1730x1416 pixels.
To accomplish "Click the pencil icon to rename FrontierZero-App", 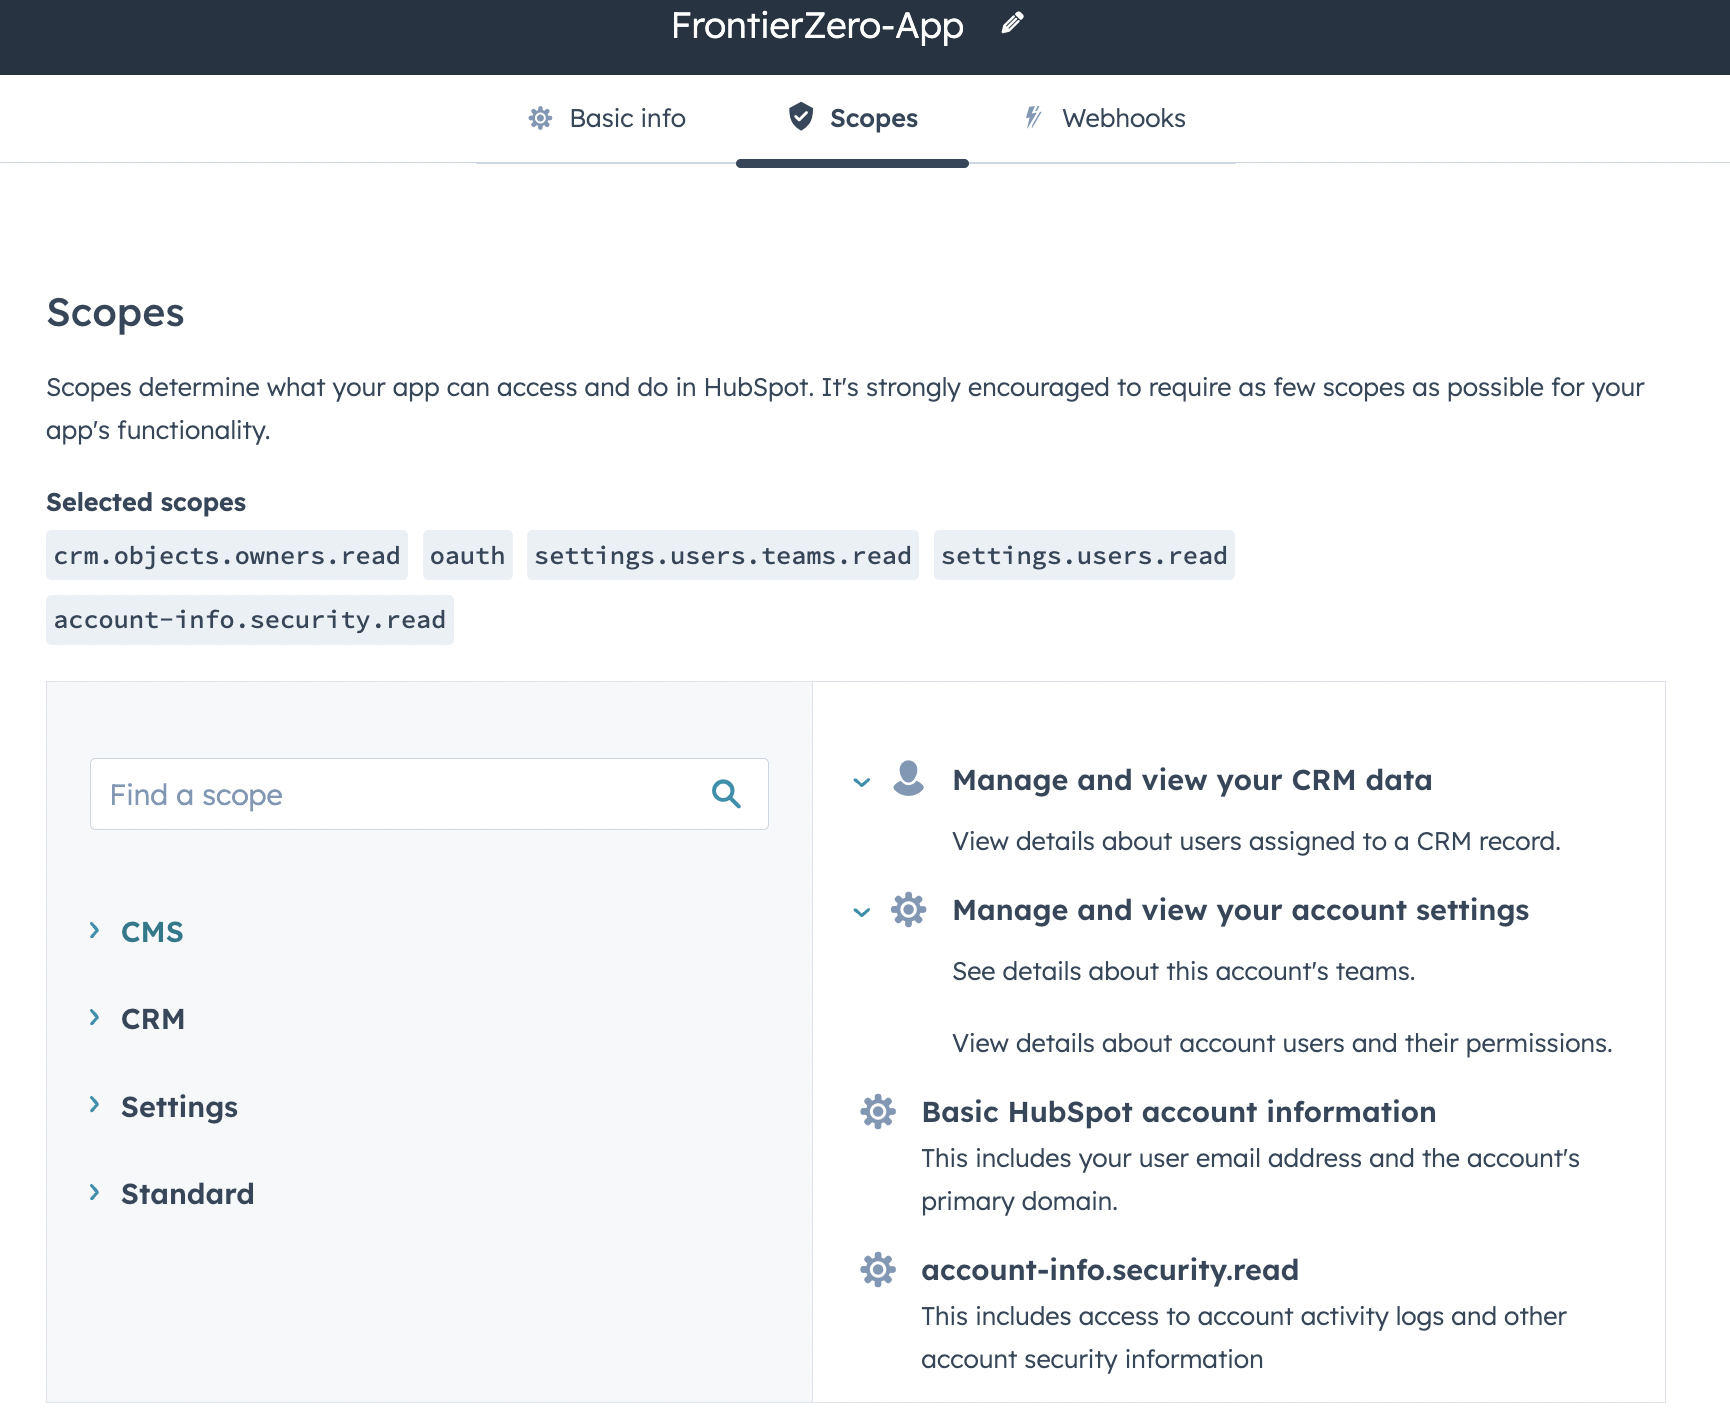I will [x=1012, y=23].
